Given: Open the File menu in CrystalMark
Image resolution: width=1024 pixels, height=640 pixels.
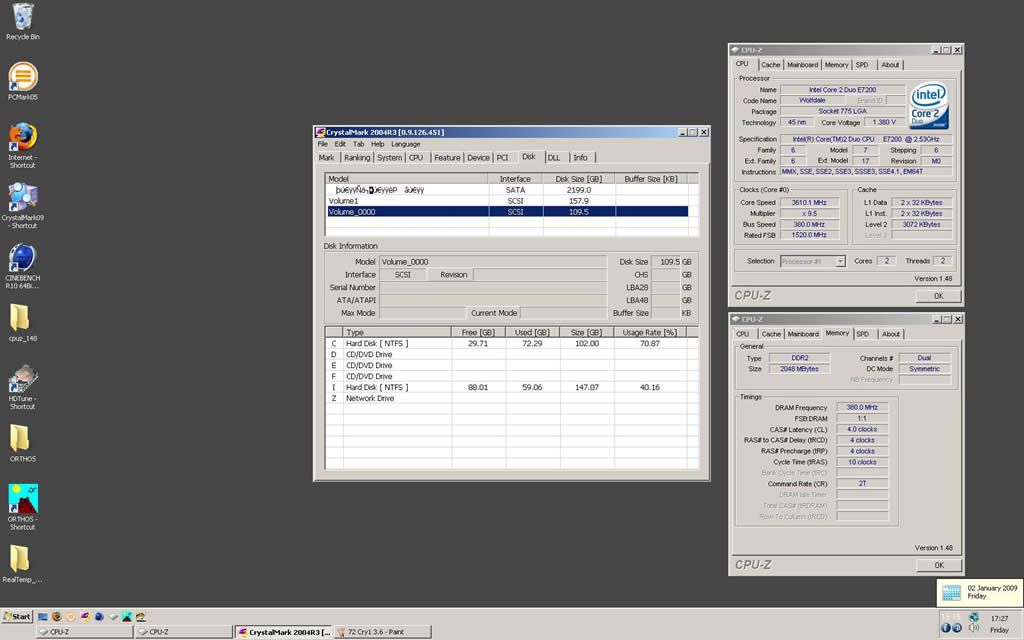Looking at the screenshot, I should pyautogui.click(x=323, y=144).
